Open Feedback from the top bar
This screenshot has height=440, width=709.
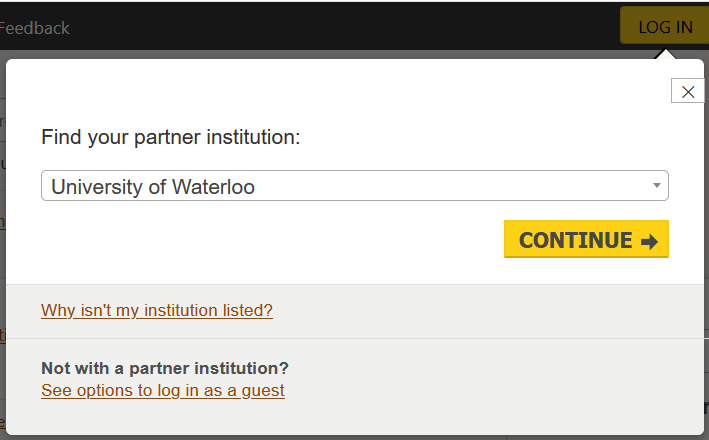[x=35, y=28]
